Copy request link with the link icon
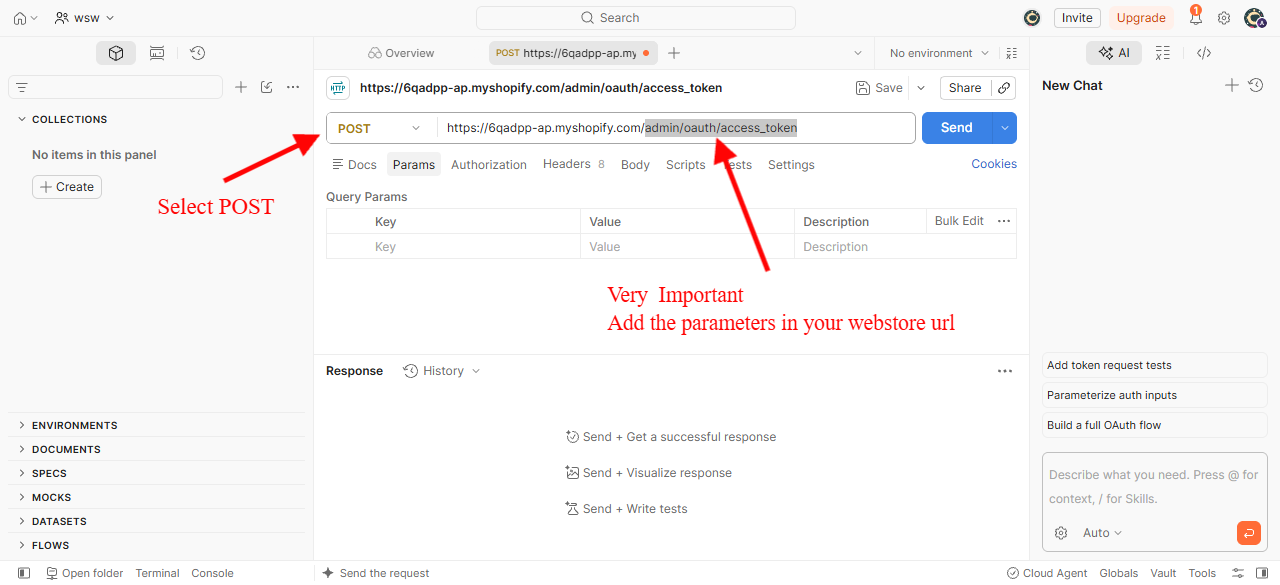The height and width of the screenshot is (585, 1280). (1004, 88)
